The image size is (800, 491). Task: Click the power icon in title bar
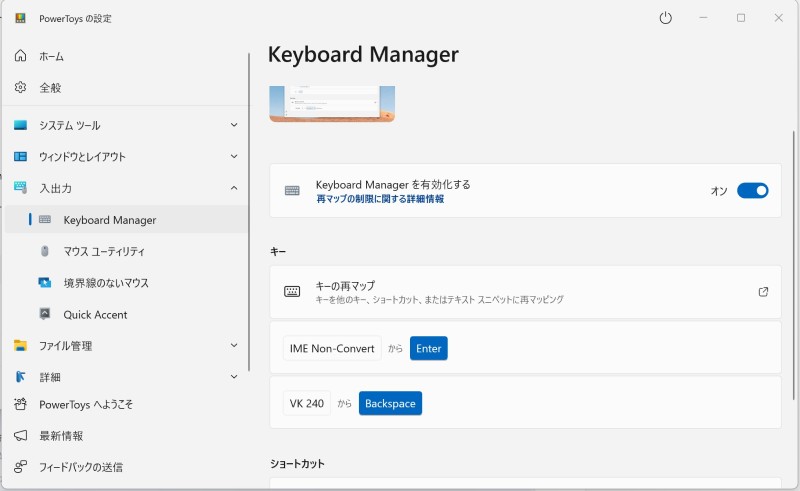(x=665, y=18)
